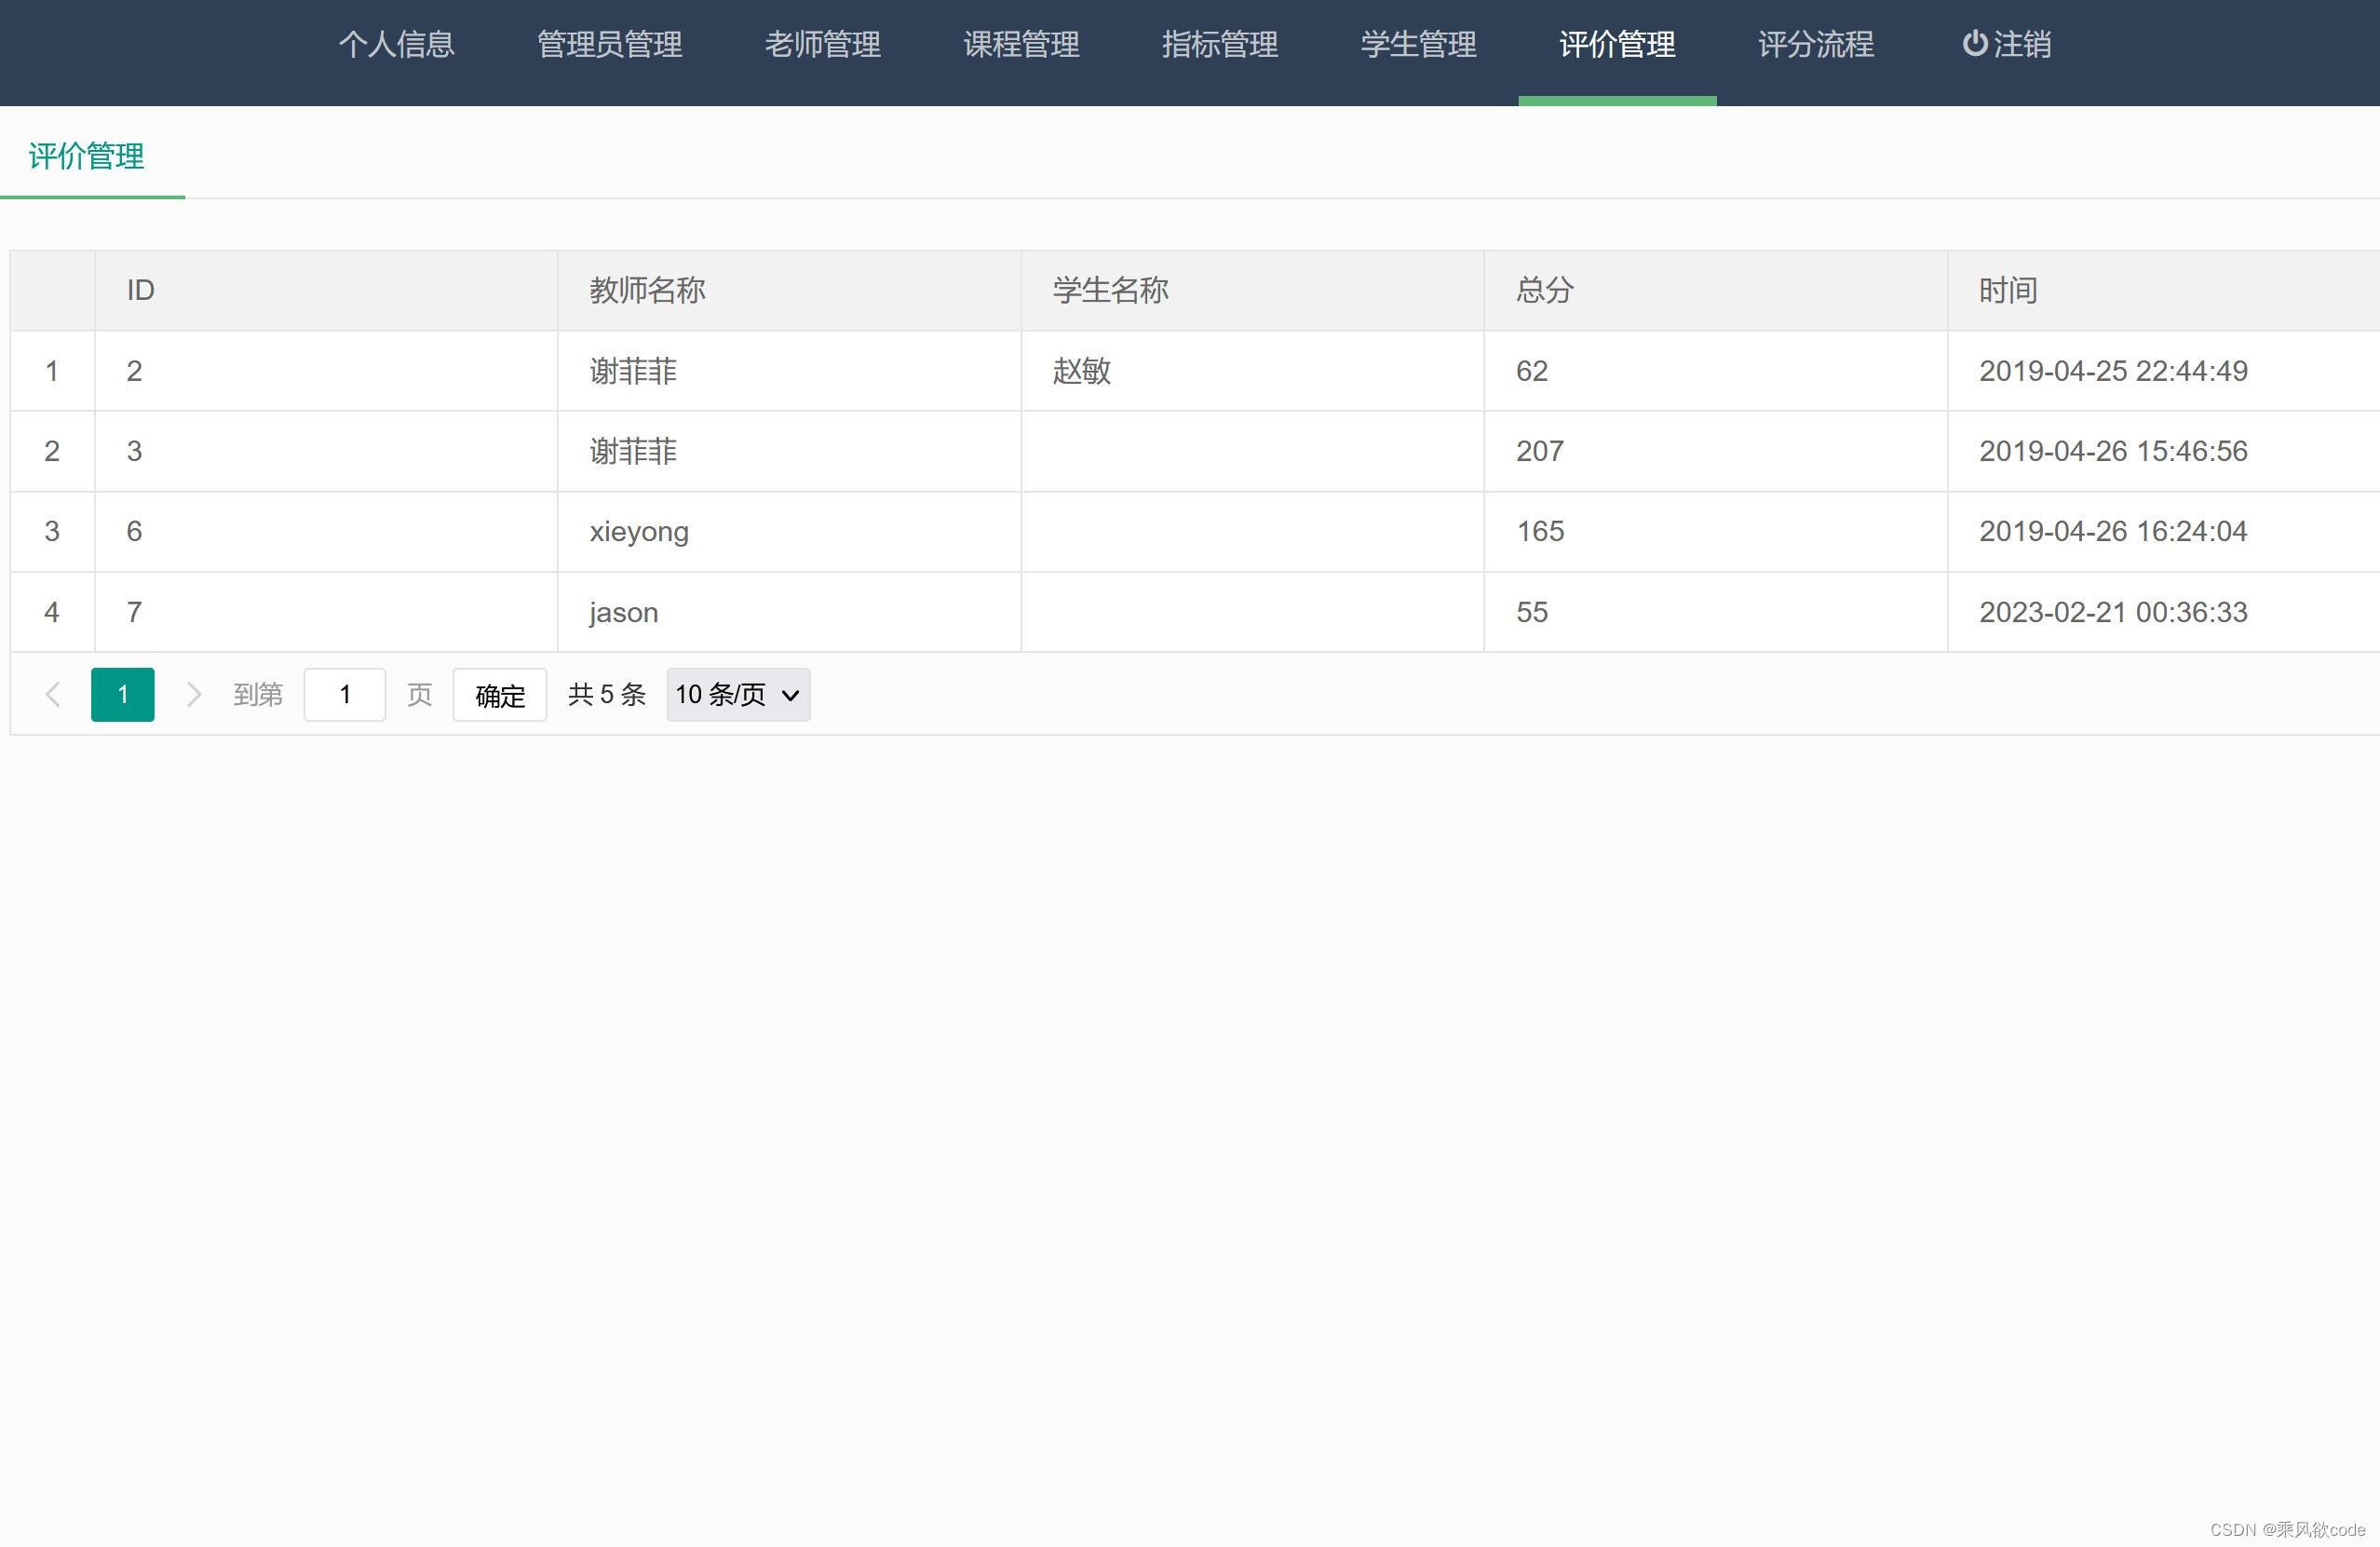Screen dimensions: 2380x1547
Task: Click the next page arrow
Action: 193,694
